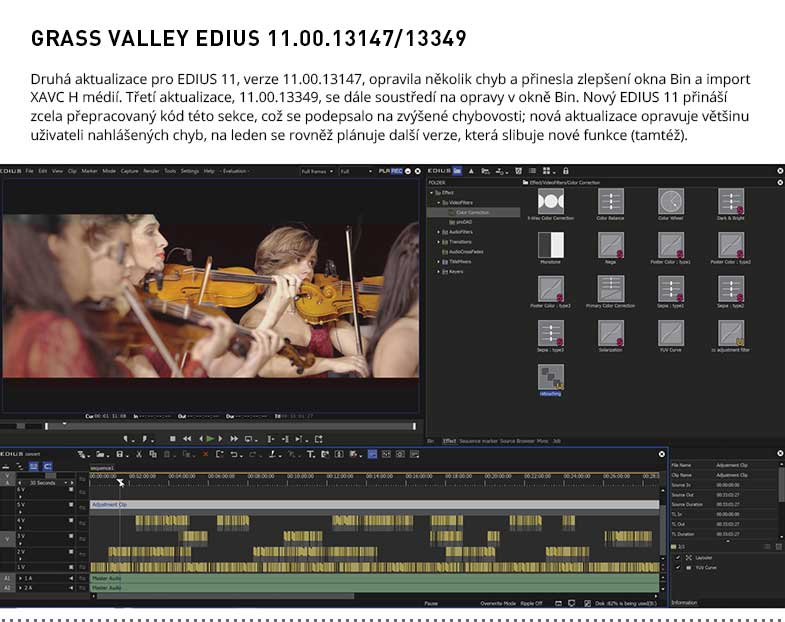The height and width of the screenshot is (622, 785).
Task: Toggle mute on video track 3V
Action: click(71, 536)
